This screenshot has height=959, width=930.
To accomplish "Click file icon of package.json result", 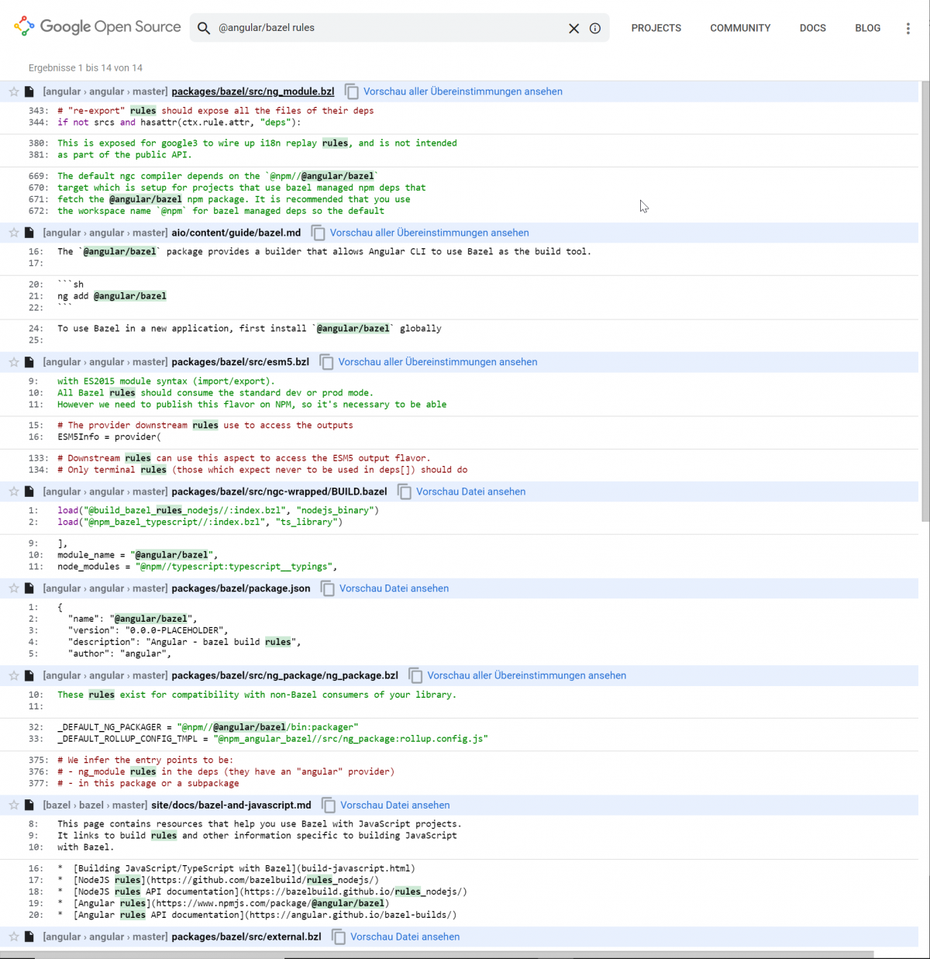I will [29, 588].
